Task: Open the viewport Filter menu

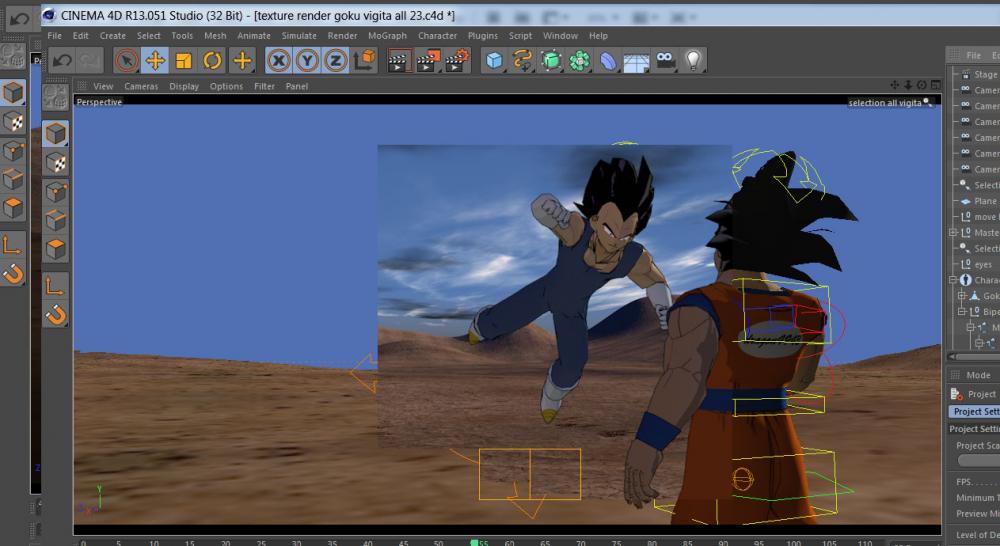Action: click(264, 86)
